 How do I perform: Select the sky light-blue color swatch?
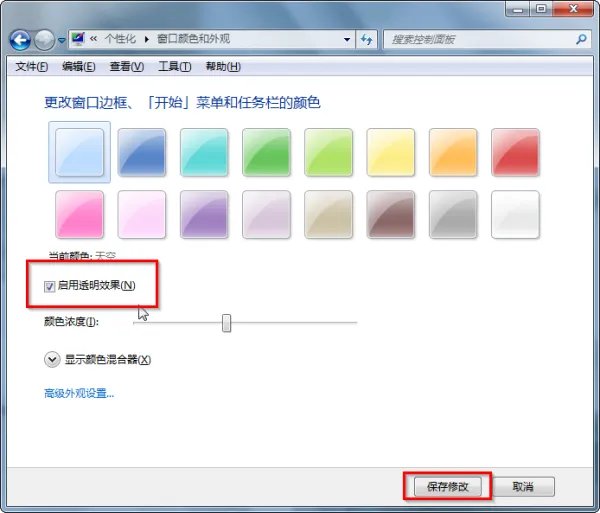point(80,152)
